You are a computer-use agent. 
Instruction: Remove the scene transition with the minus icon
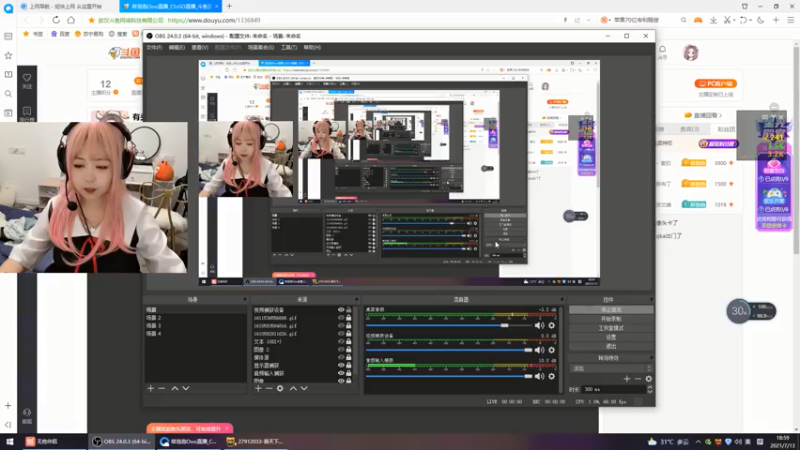638,379
